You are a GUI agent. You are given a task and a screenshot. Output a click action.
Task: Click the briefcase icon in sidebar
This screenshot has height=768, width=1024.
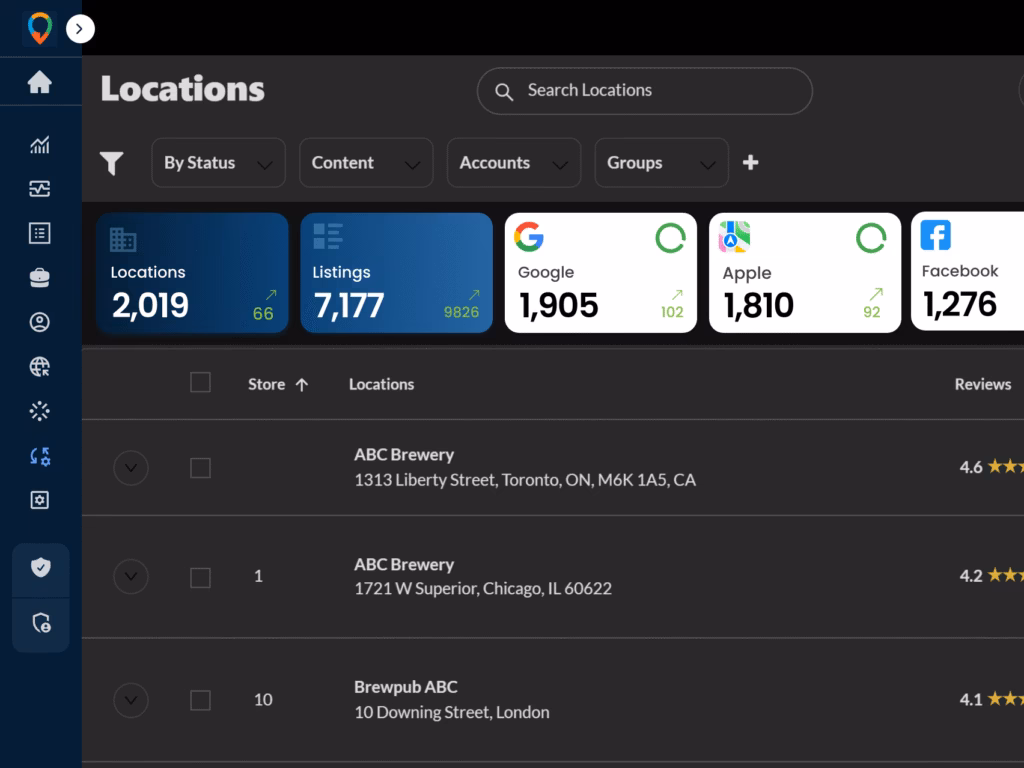(40, 278)
